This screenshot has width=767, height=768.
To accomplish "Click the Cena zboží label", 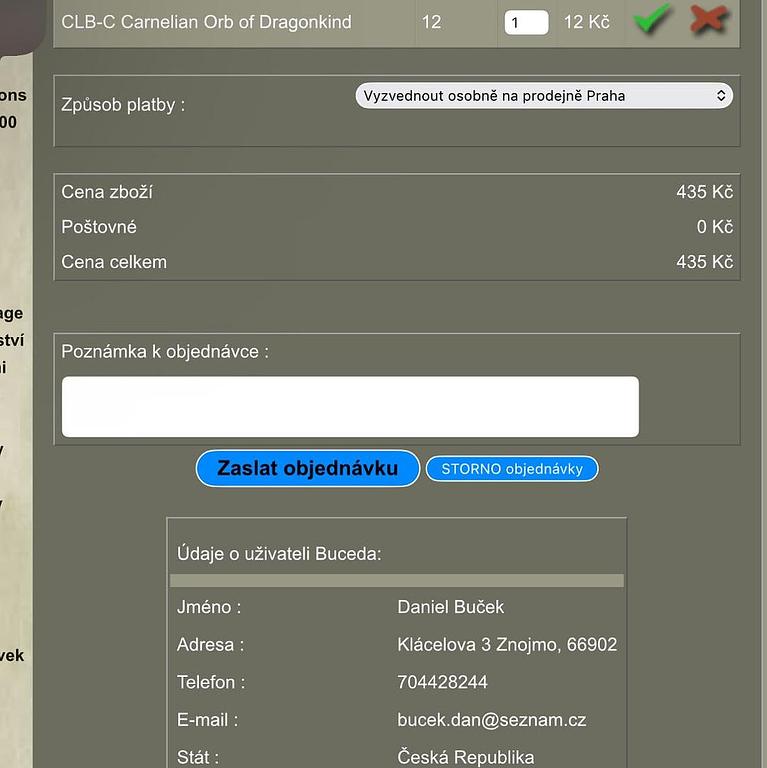I will coord(107,192).
